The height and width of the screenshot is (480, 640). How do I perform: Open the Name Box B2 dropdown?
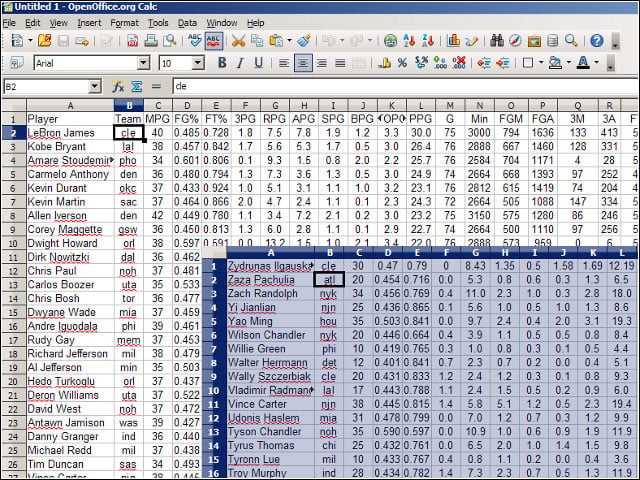point(94,86)
